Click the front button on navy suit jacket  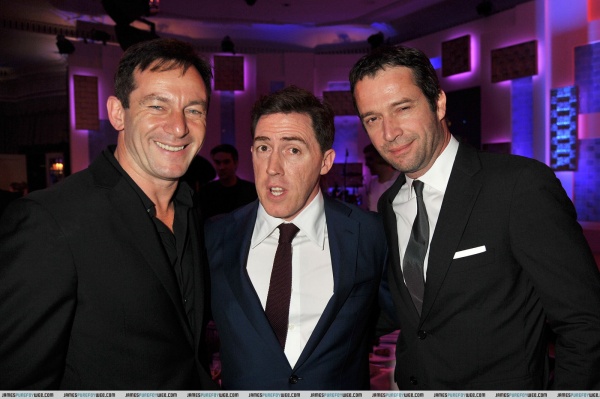(x=293, y=379)
